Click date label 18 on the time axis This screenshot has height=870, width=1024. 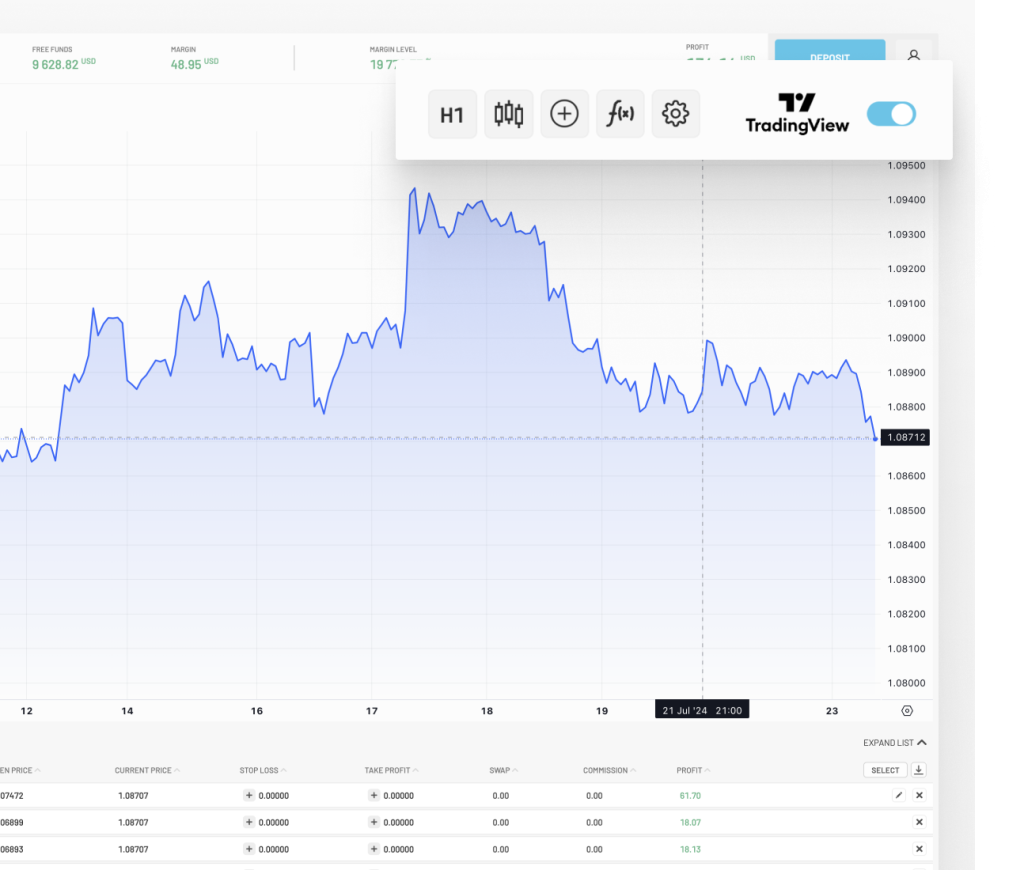(487, 711)
